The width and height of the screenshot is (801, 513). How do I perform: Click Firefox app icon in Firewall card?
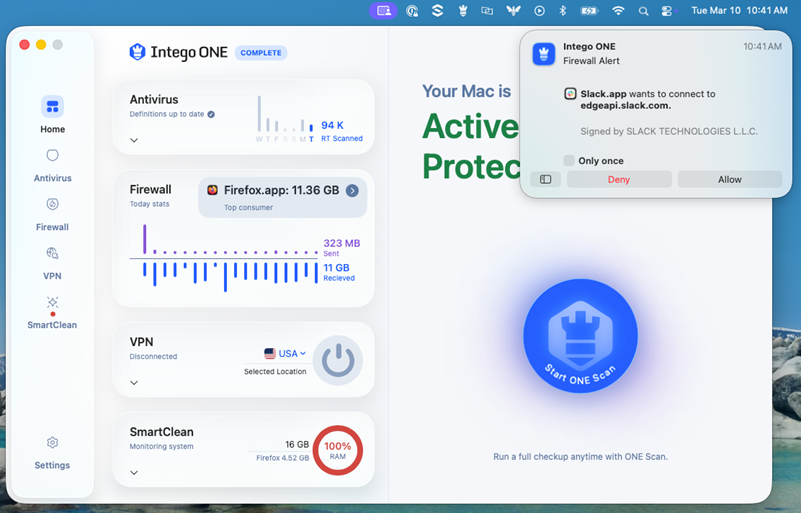pyautogui.click(x=212, y=190)
